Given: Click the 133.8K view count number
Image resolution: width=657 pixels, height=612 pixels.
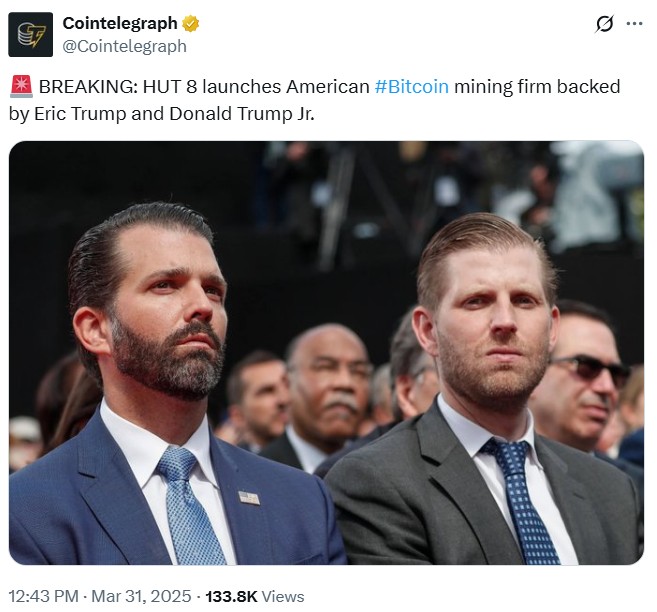Looking at the screenshot, I should [231, 596].
